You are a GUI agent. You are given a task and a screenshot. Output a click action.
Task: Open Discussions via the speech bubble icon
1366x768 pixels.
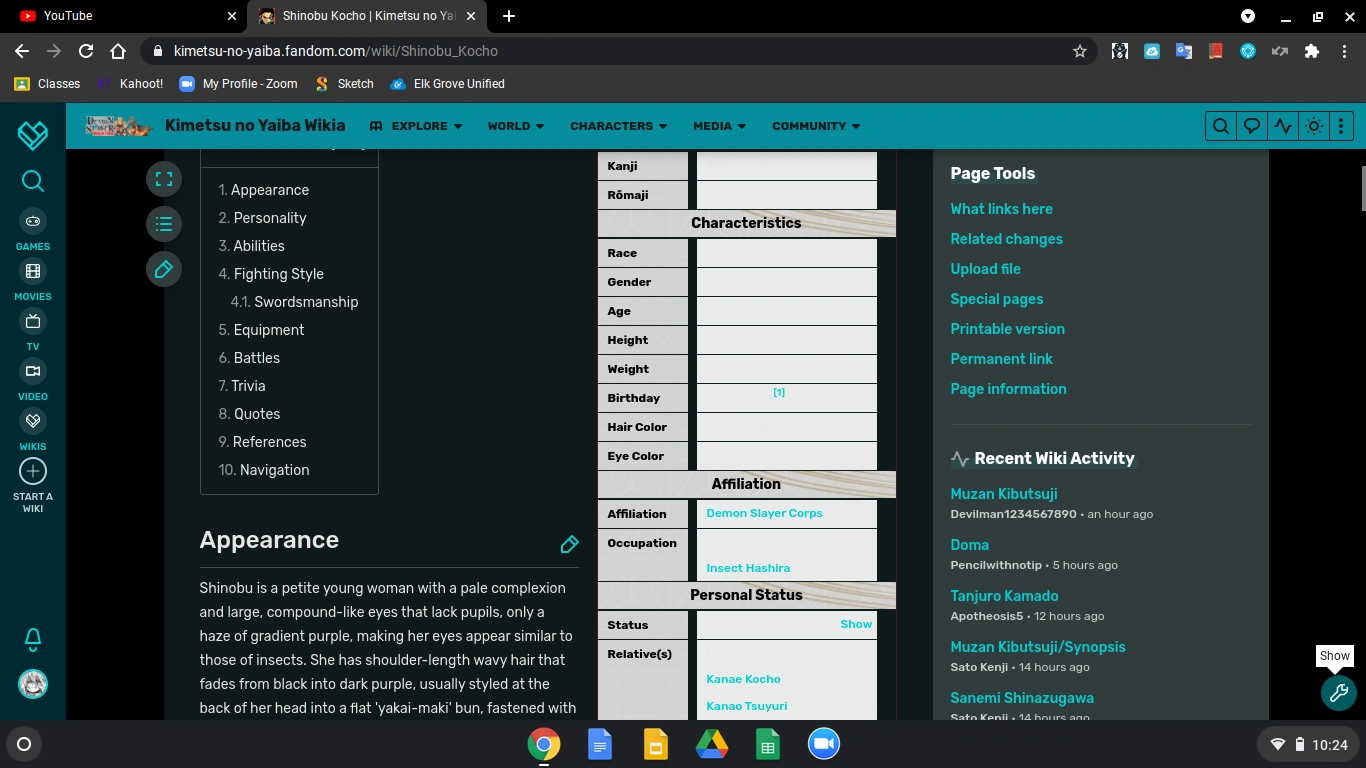click(1251, 126)
